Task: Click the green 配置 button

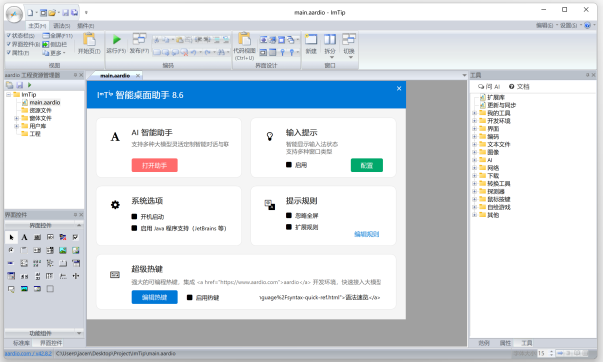Action: (x=367, y=165)
